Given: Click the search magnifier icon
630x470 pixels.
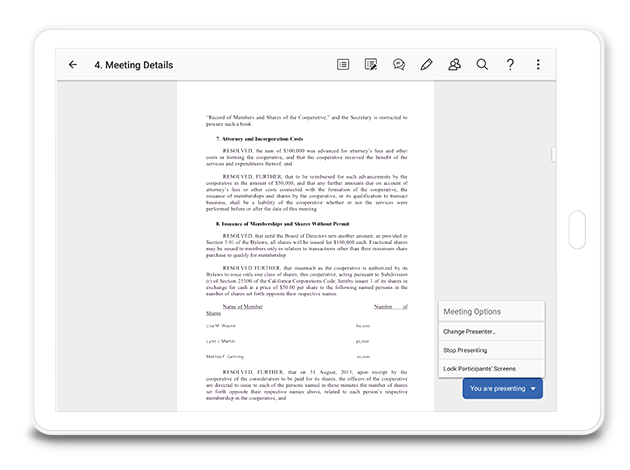Looking at the screenshot, I should pos(482,65).
